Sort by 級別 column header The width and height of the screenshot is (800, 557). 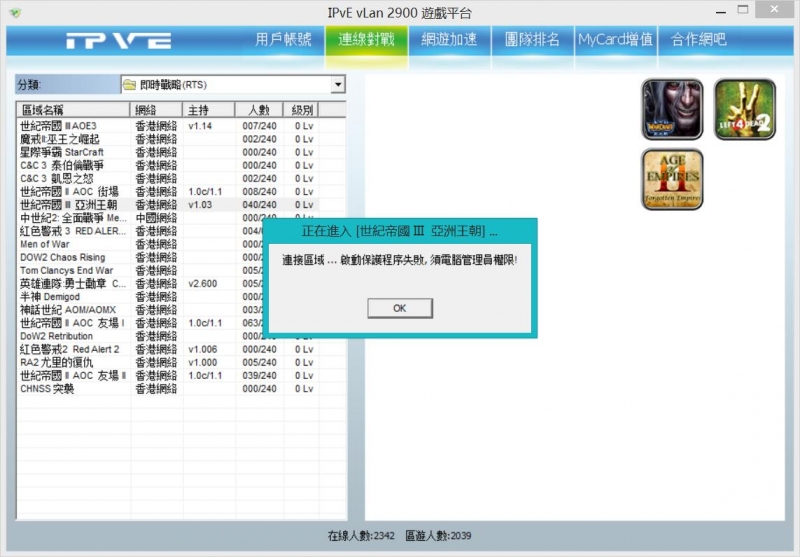pos(301,110)
